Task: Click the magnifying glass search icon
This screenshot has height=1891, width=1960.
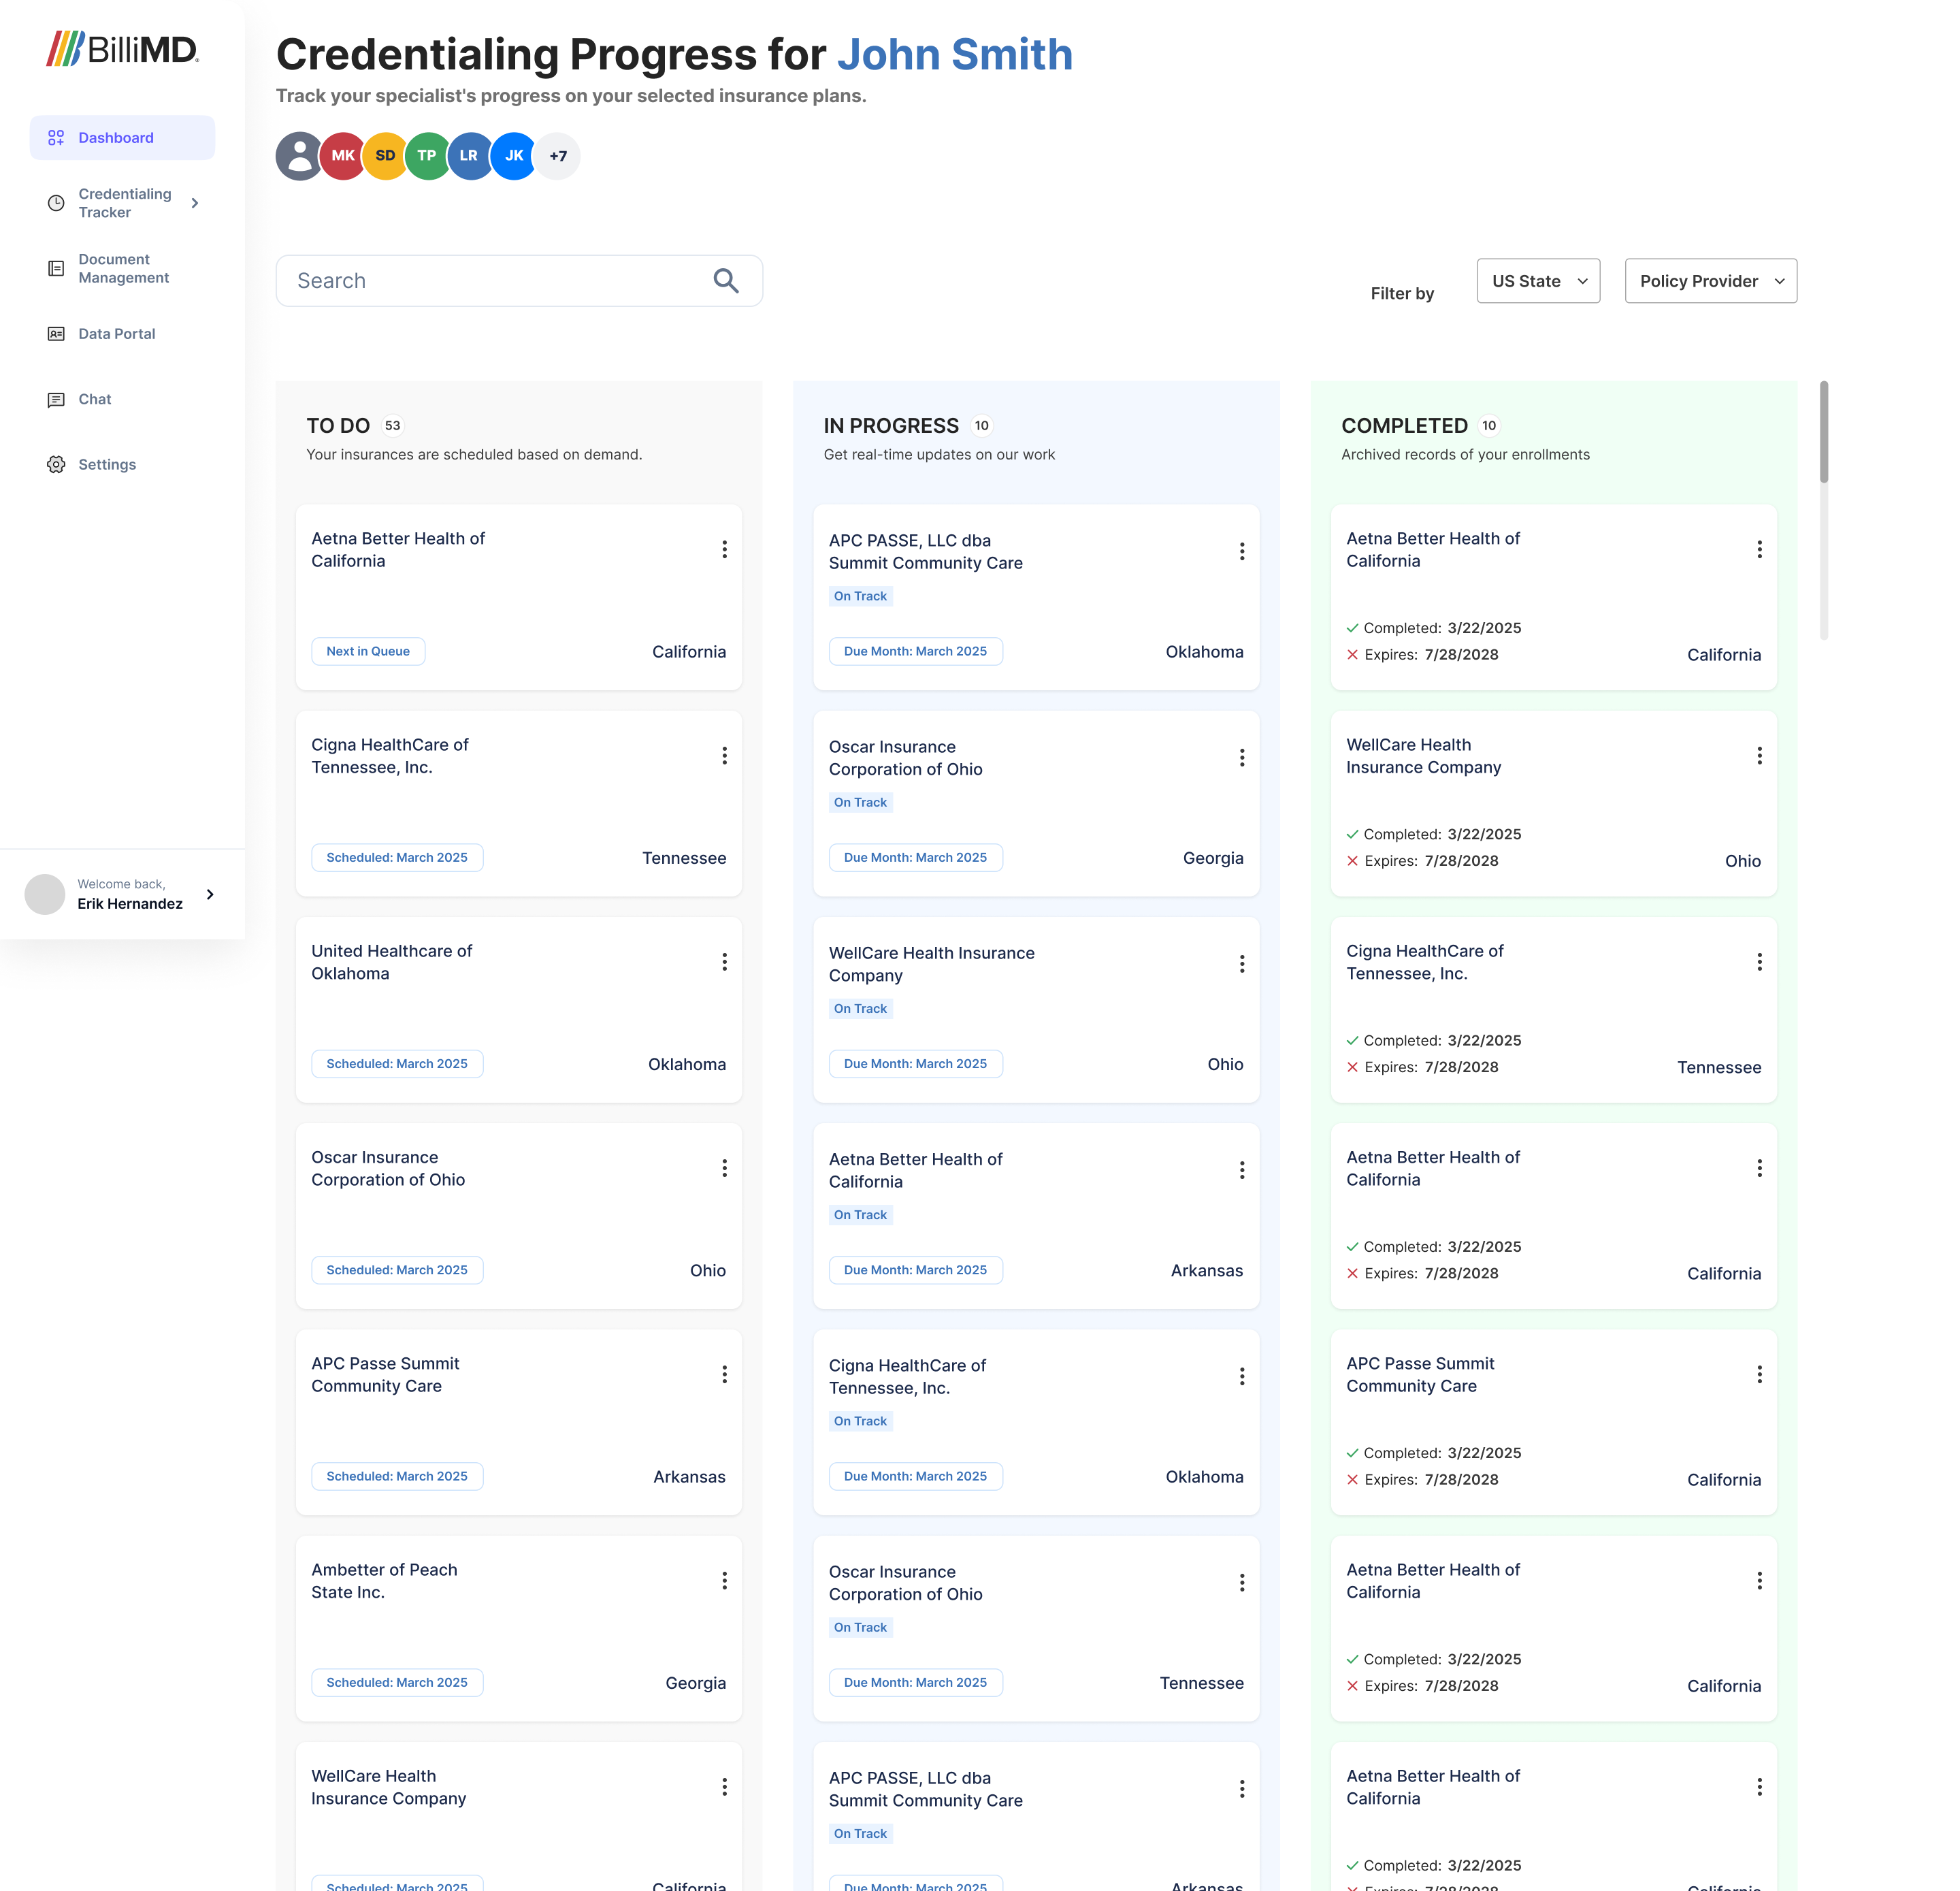Action: pyautogui.click(x=726, y=281)
